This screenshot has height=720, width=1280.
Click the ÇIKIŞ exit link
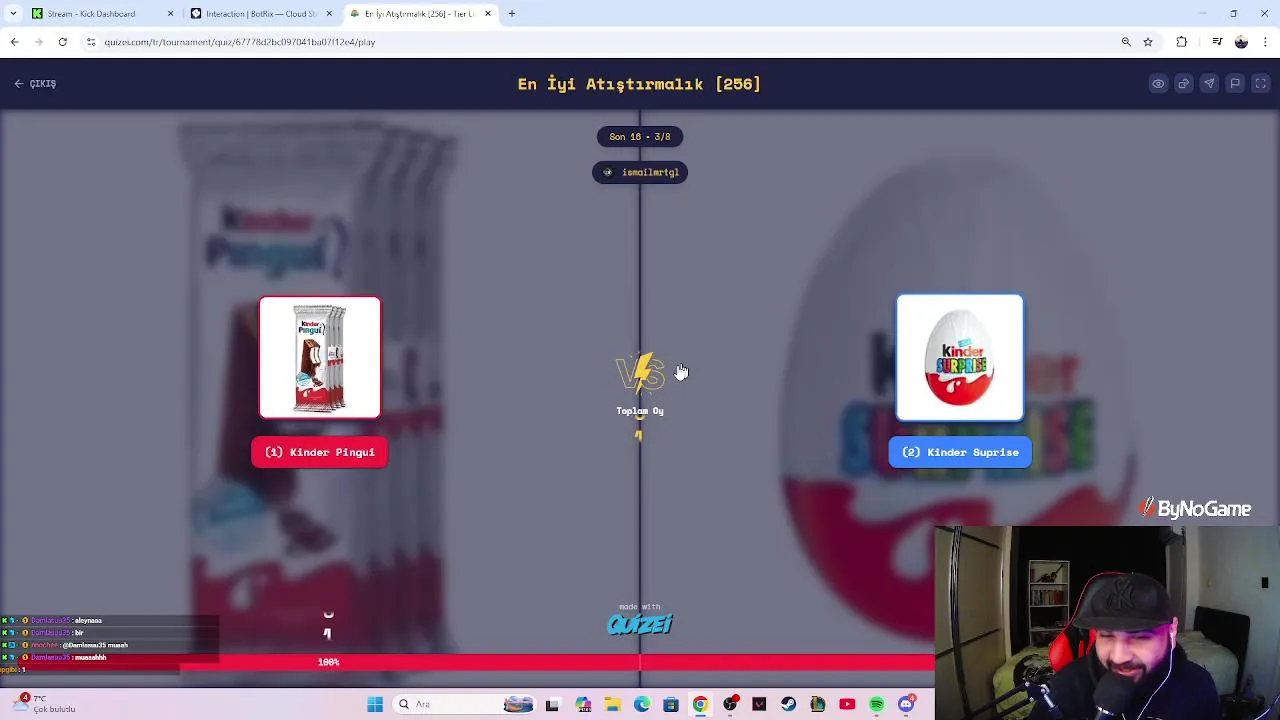tap(35, 84)
